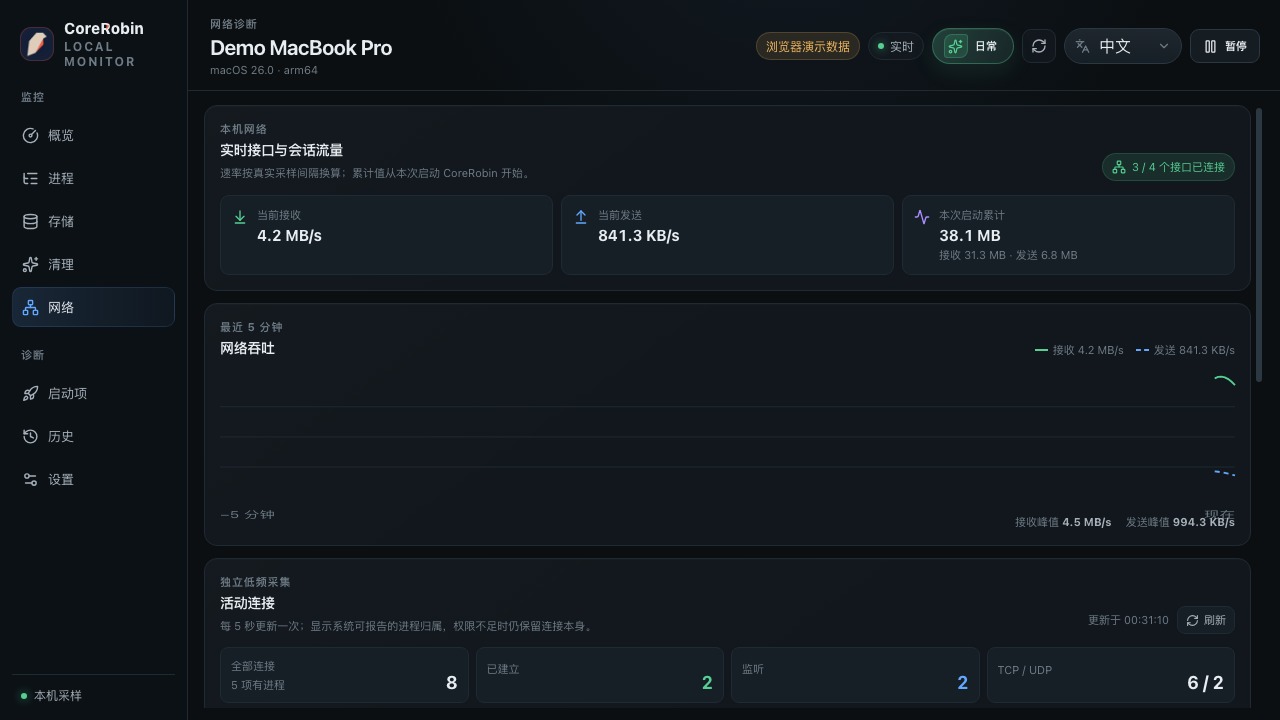Viewport: 1280px width, 720px height.
Task: Click the activity pulse icon at 本次启动累计
Action: tap(922, 217)
